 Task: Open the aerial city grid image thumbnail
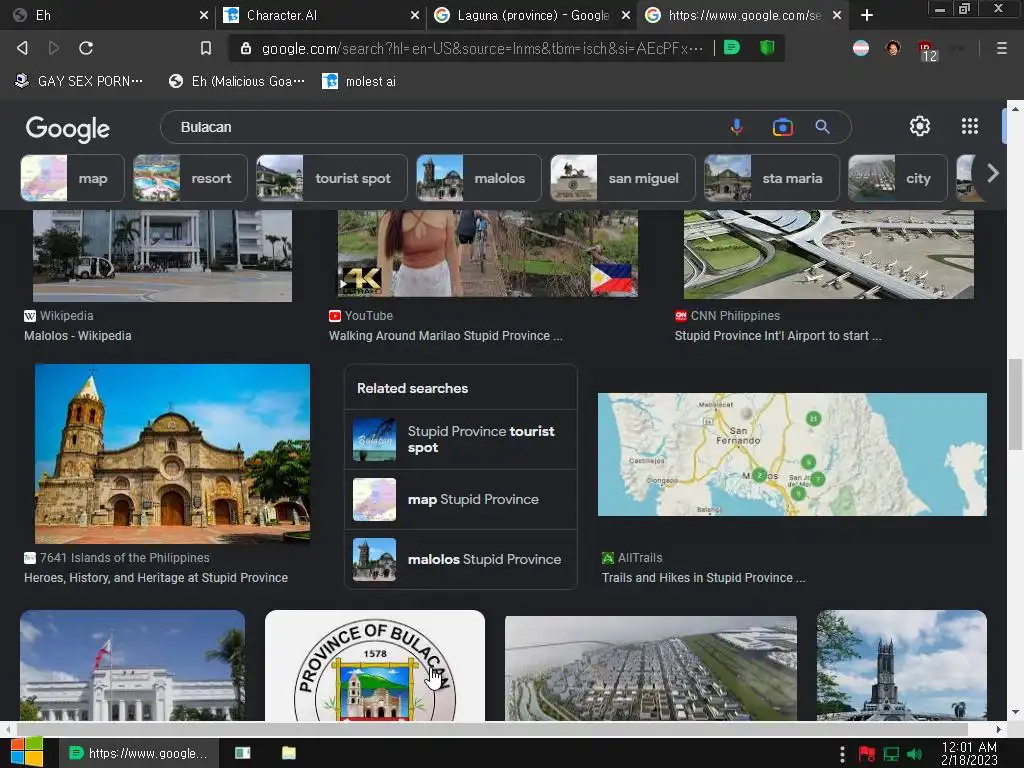(650, 668)
